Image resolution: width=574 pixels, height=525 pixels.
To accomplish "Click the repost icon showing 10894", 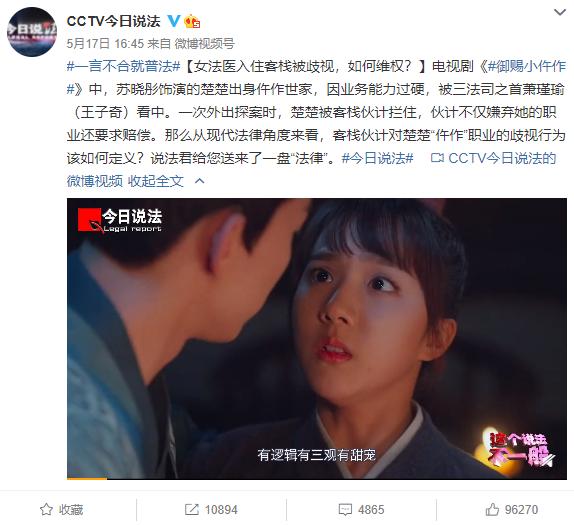I will (191, 509).
